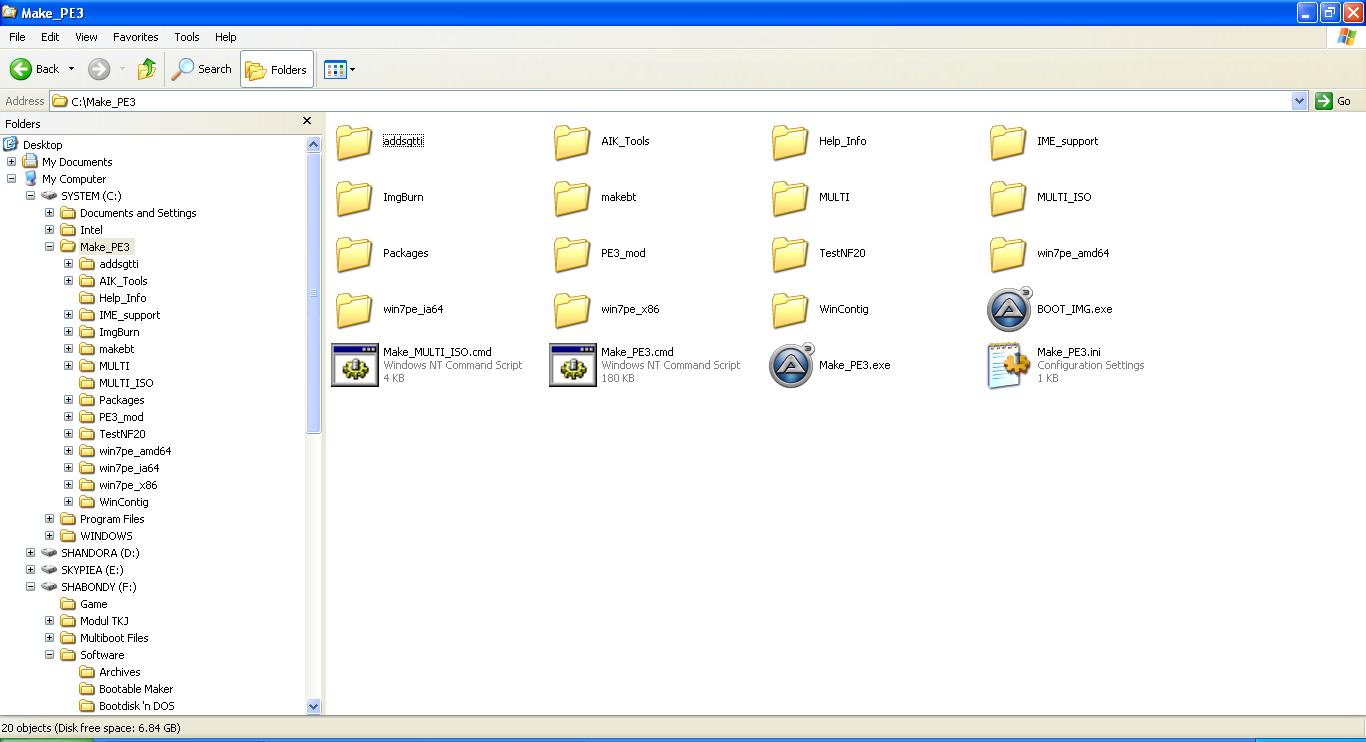This screenshot has width=1366, height=742.
Task: Open the Tools menu
Action: [187, 37]
